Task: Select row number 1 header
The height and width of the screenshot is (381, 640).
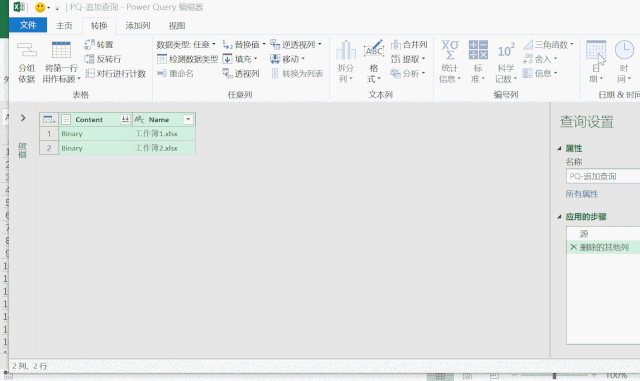Action: pos(49,134)
